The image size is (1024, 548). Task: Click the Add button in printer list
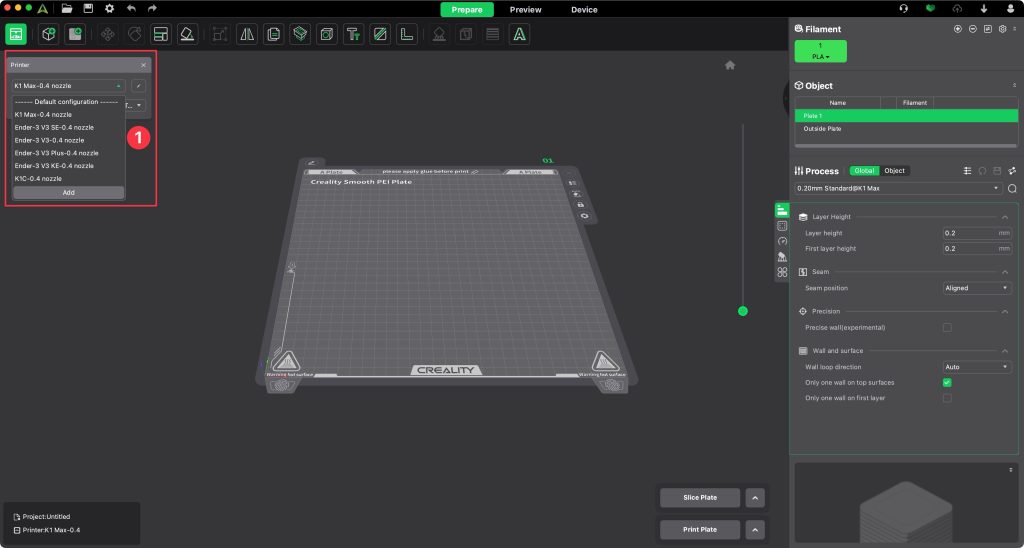(68, 192)
